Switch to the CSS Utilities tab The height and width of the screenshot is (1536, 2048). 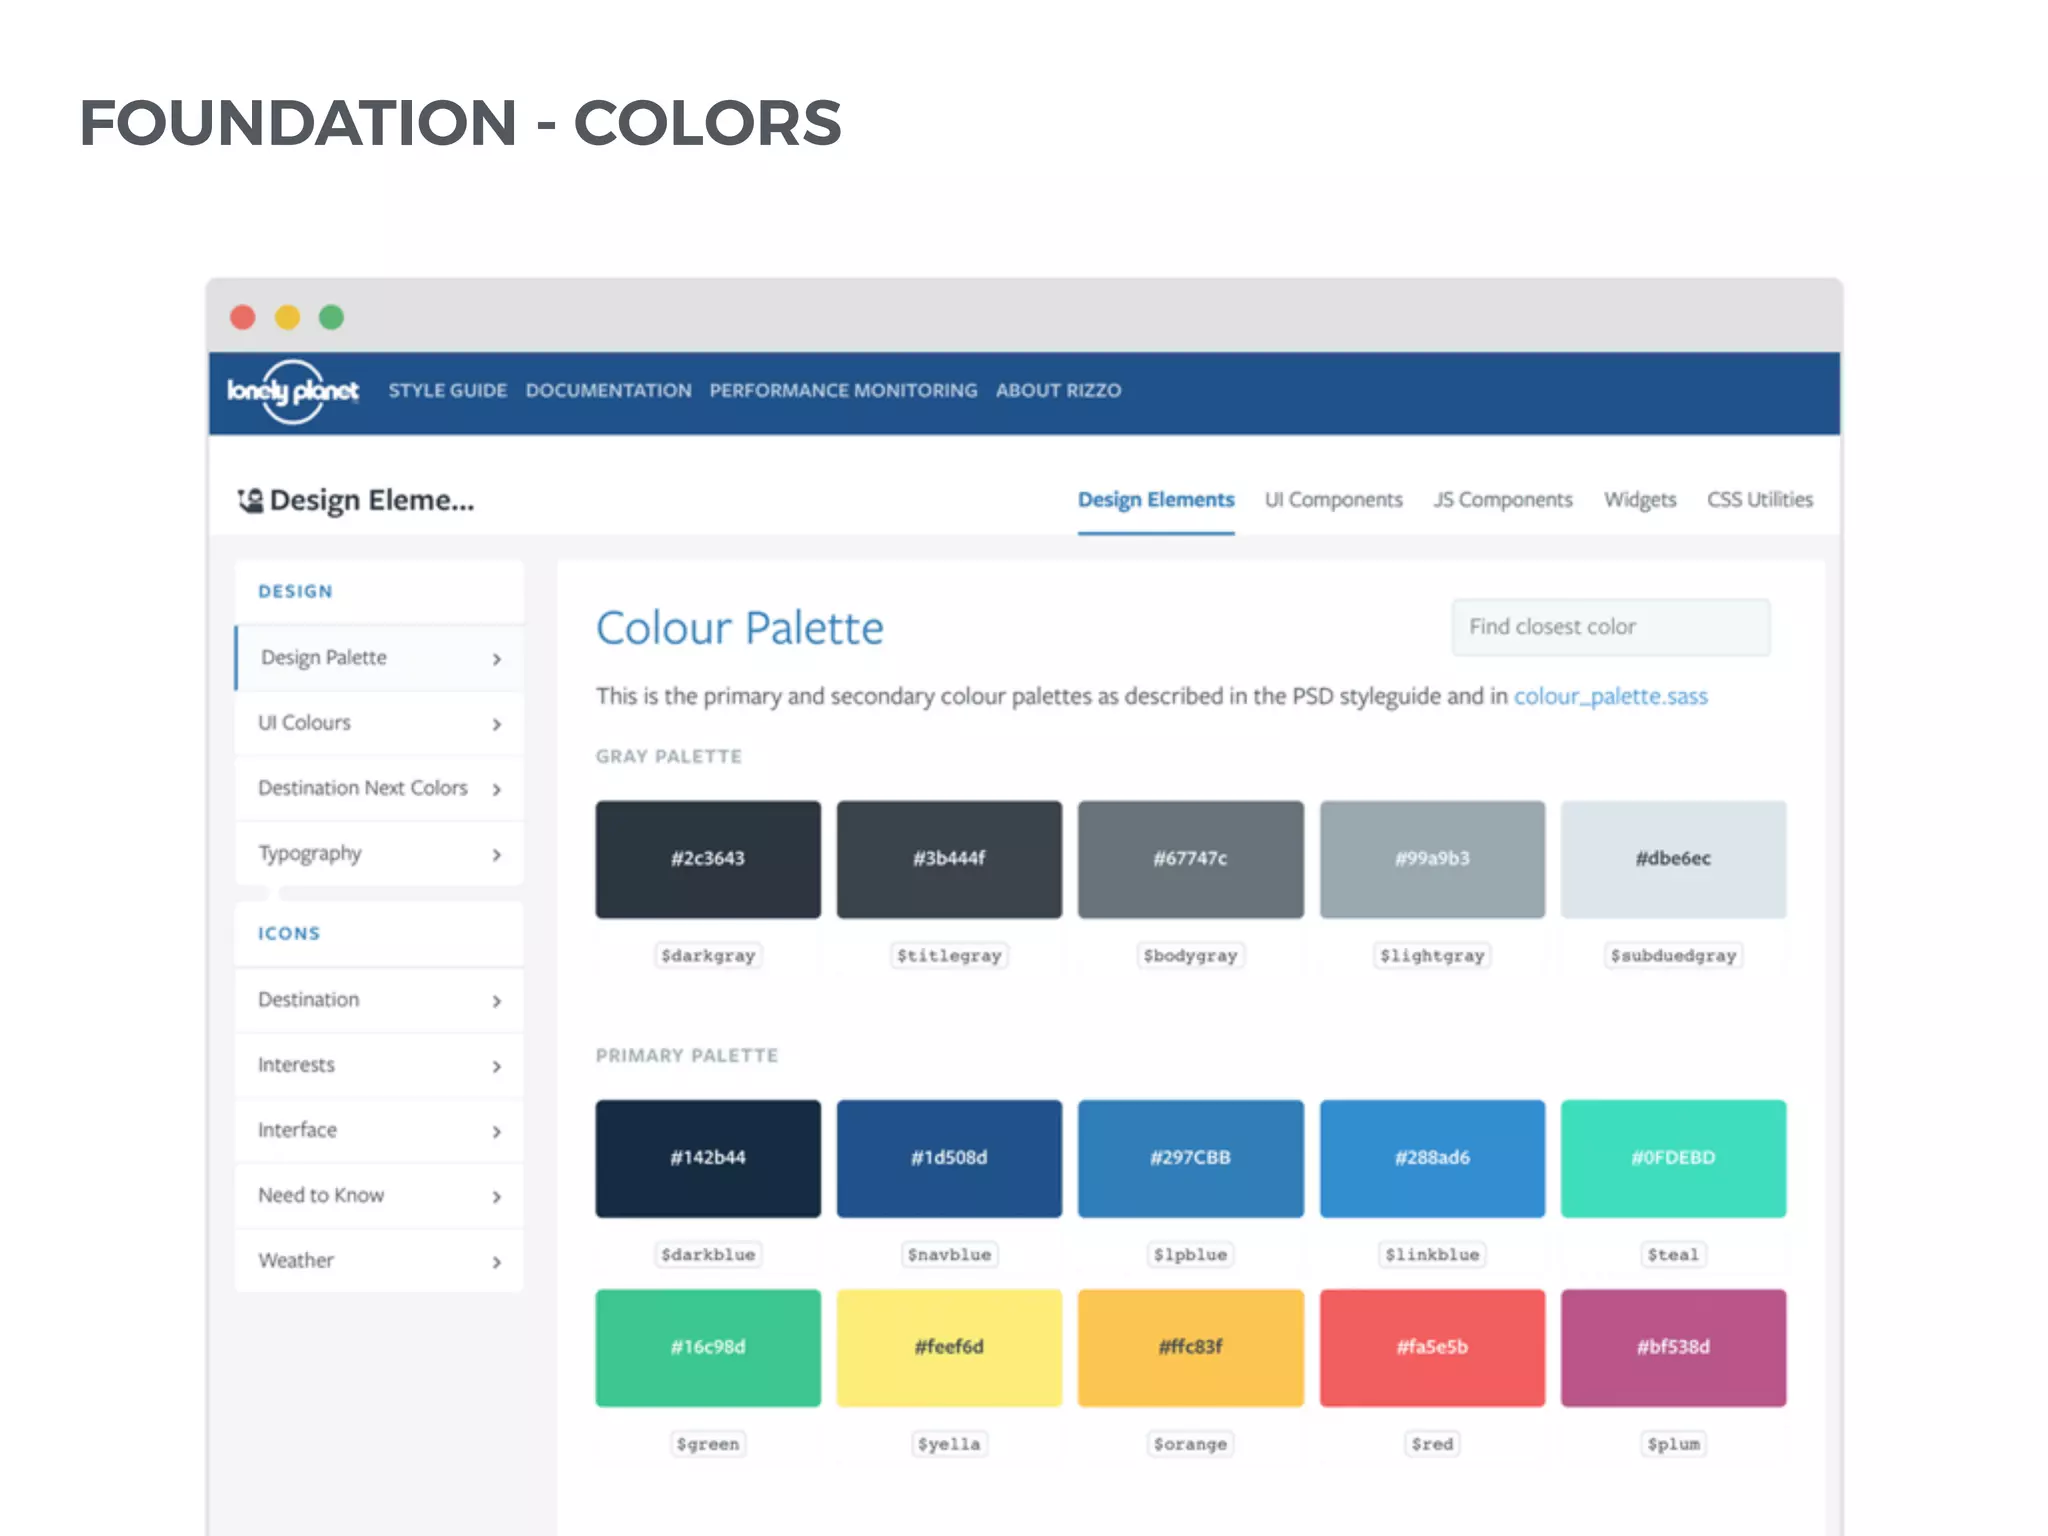pyautogui.click(x=1759, y=499)
